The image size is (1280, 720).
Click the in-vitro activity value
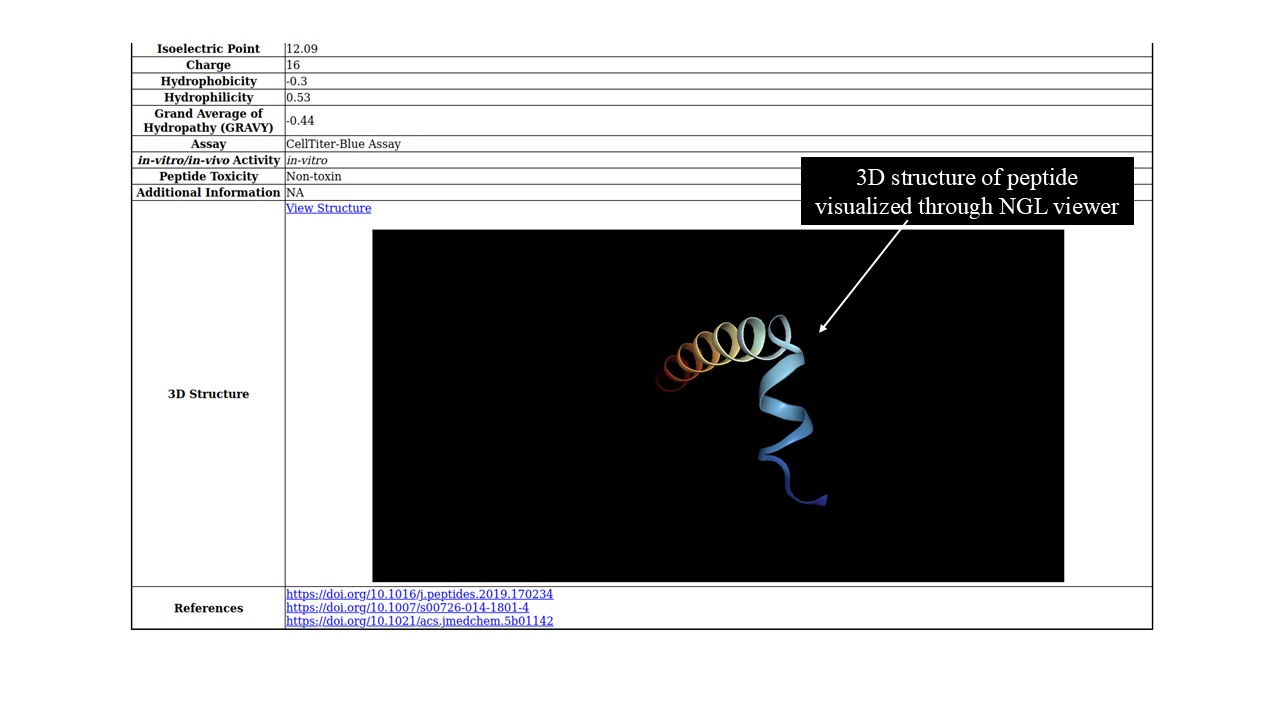coord(306,160)
